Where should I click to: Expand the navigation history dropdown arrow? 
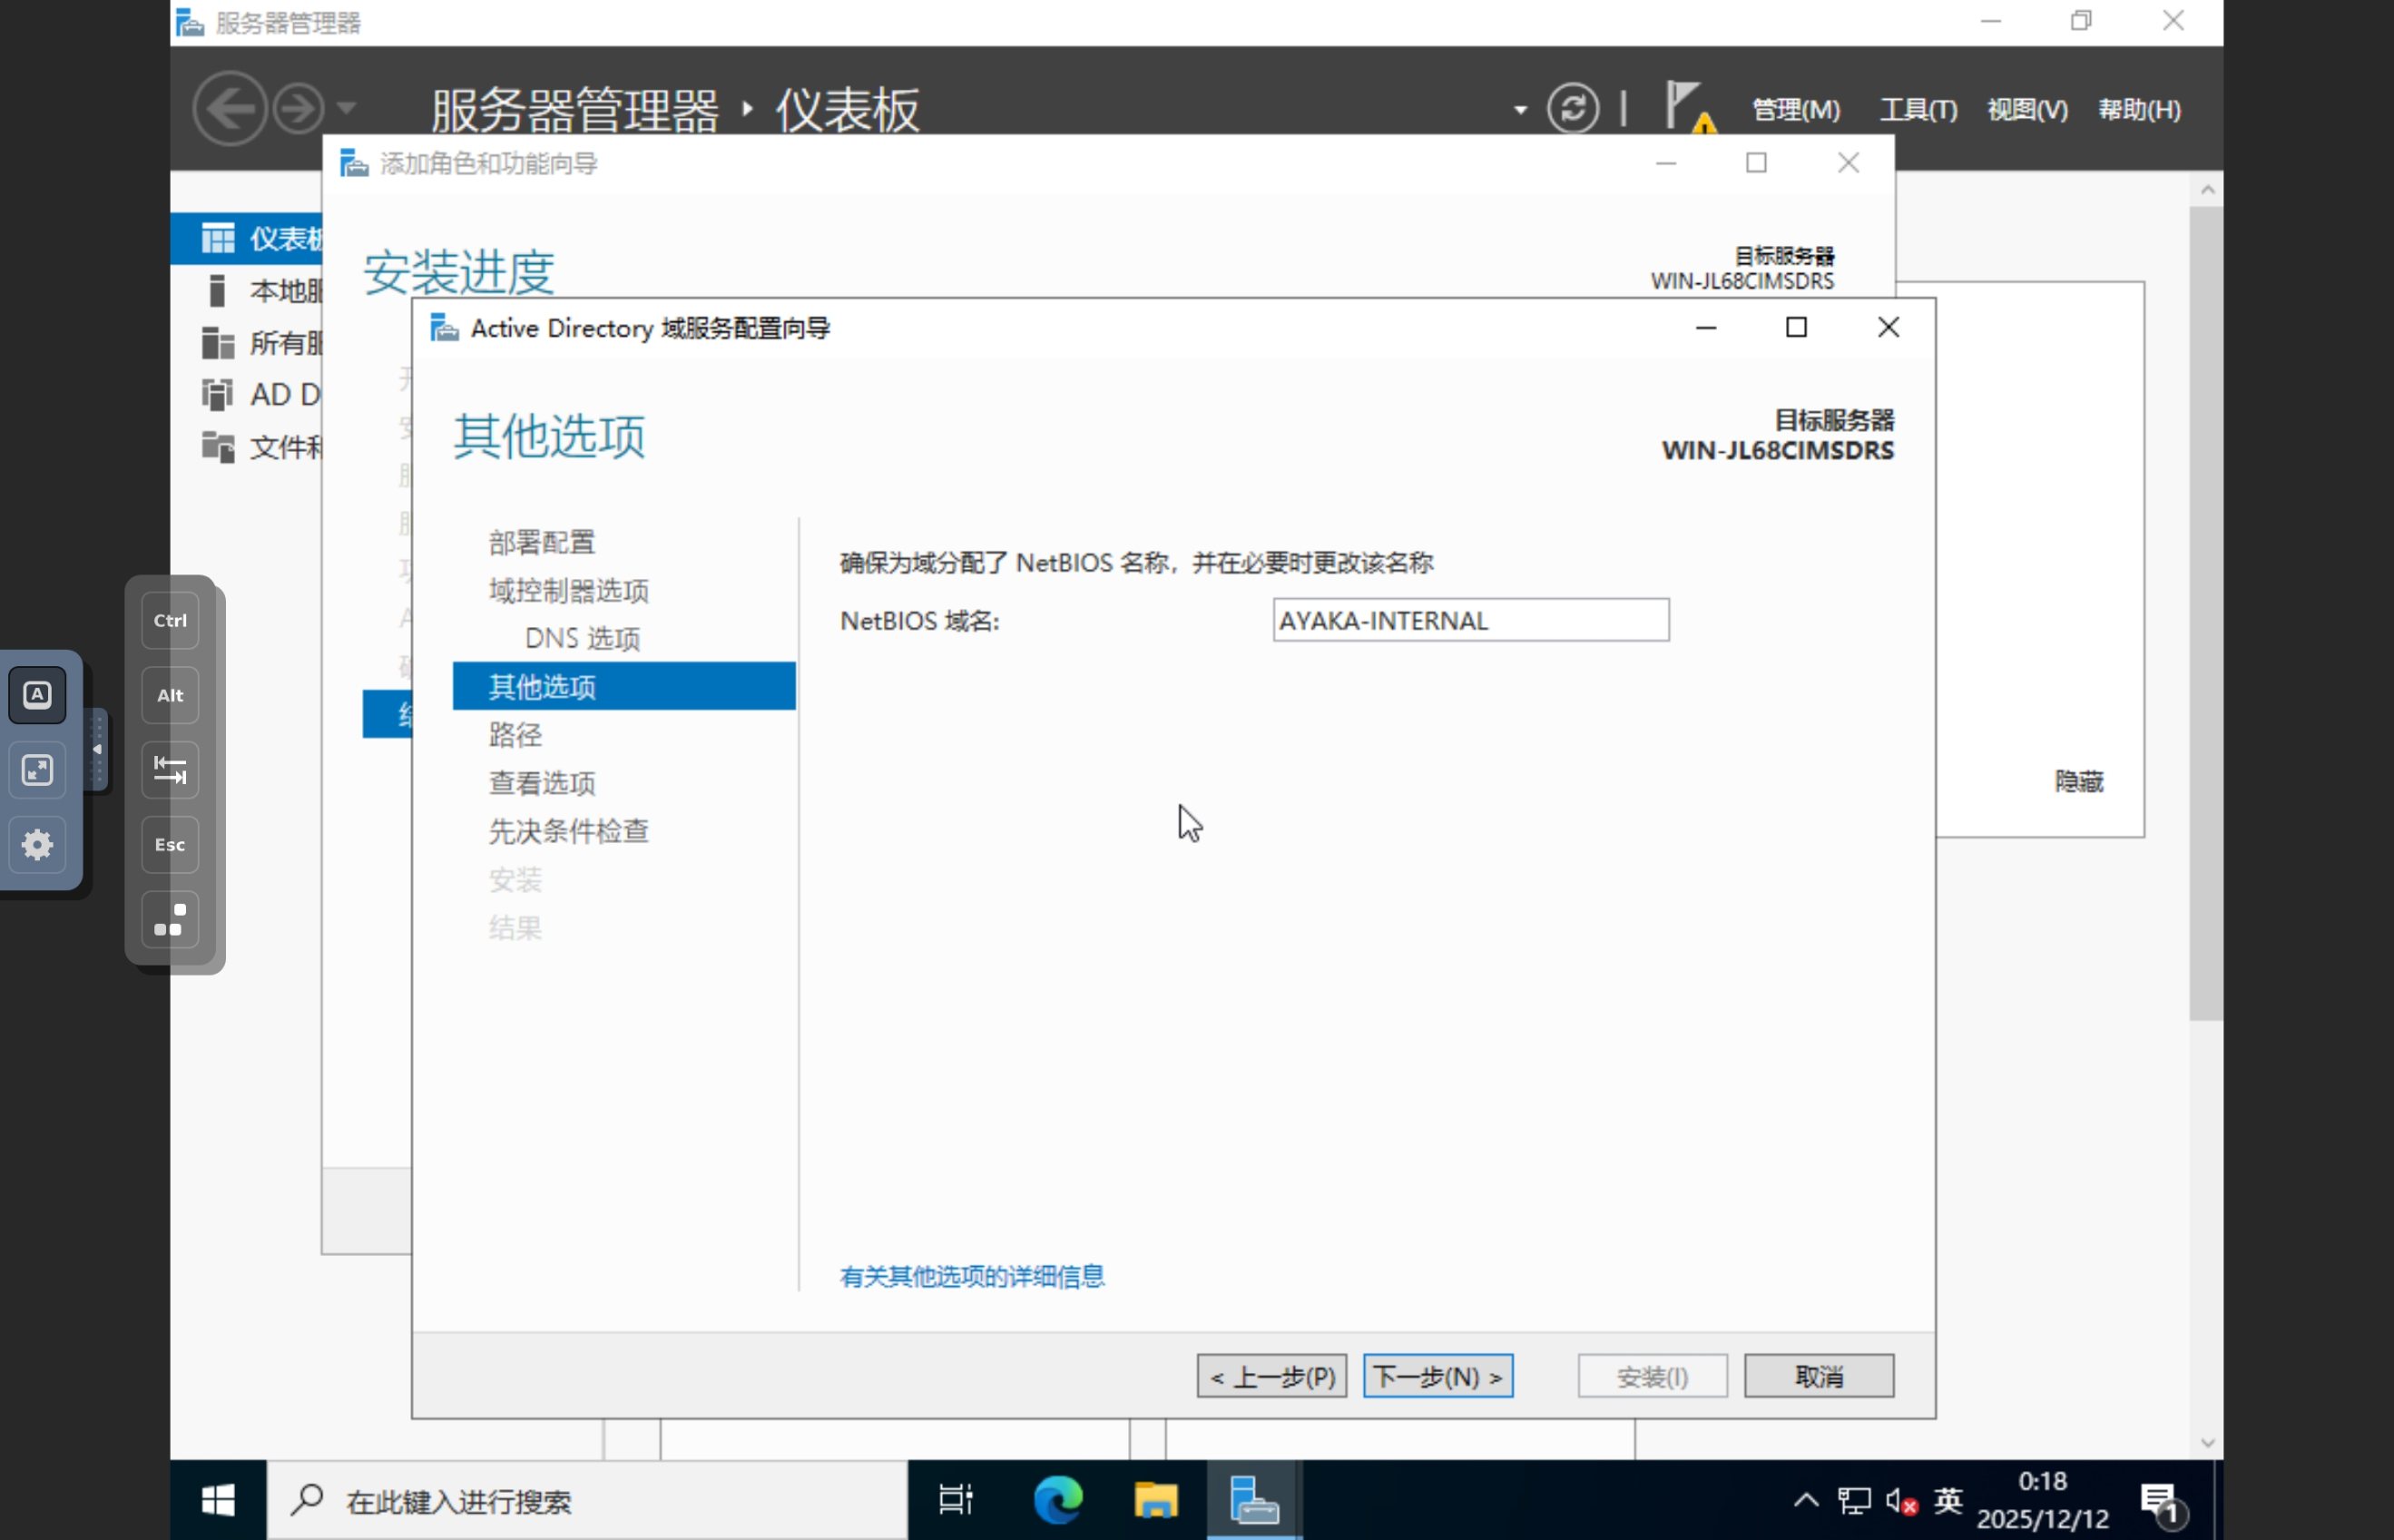(346, 108)
